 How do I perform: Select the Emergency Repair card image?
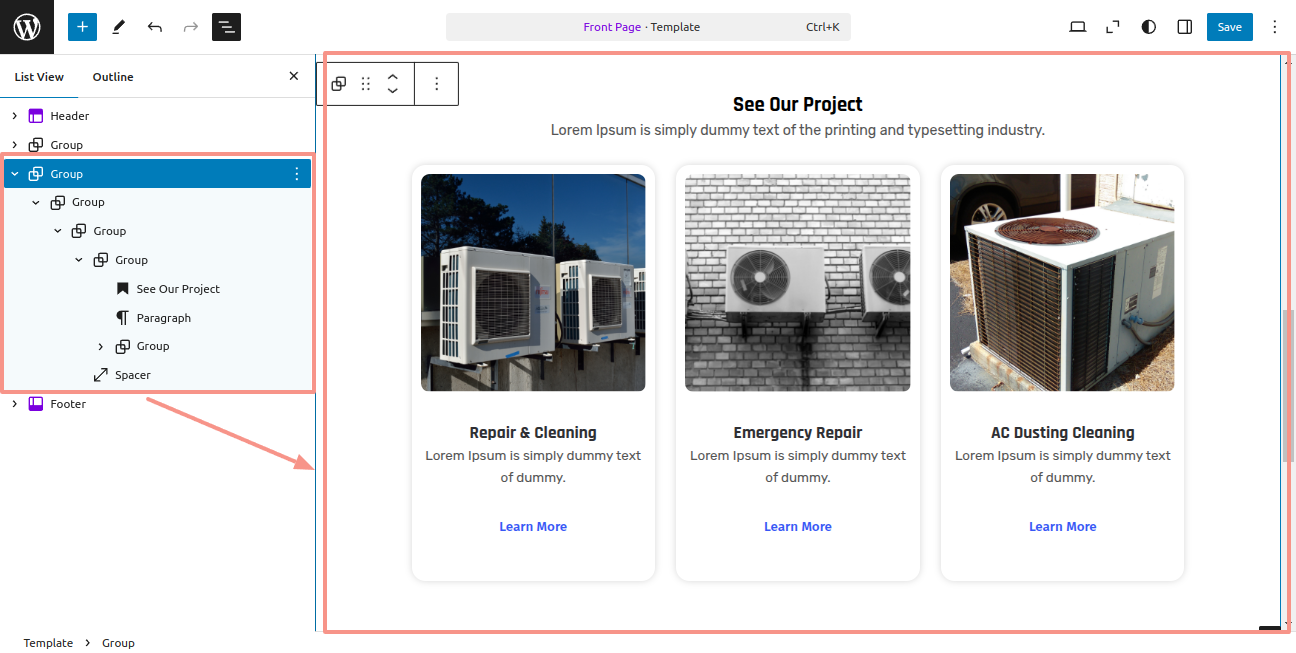click(798, 283)
